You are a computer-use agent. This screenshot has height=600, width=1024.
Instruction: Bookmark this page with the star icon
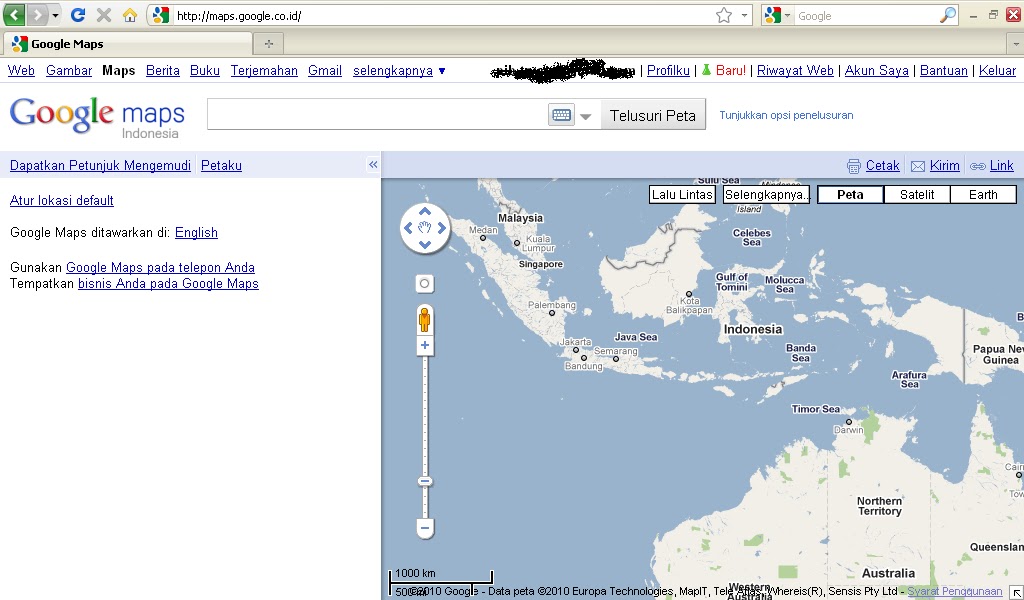click(x=724, y=15)
